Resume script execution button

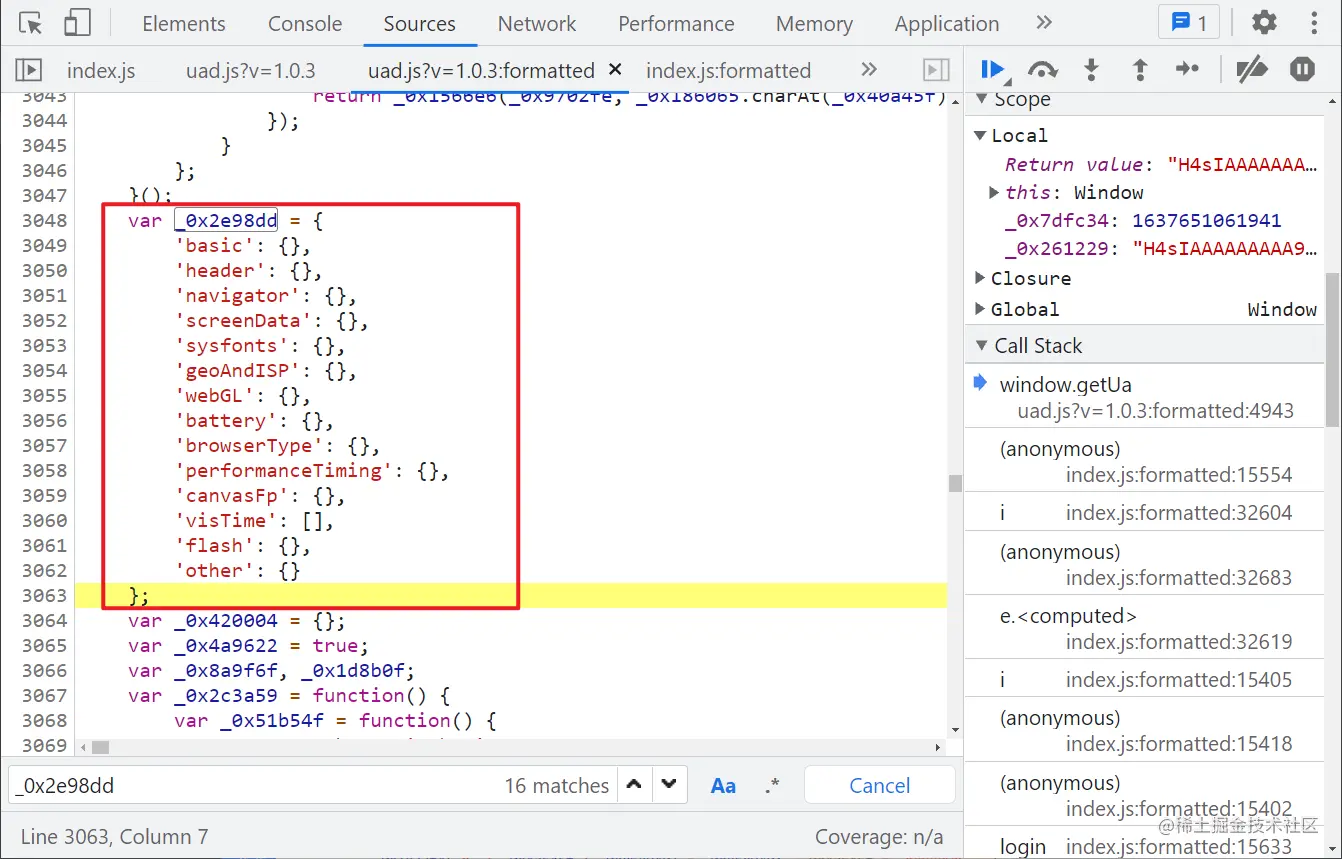pyautogui.click(x=993, y=69)
